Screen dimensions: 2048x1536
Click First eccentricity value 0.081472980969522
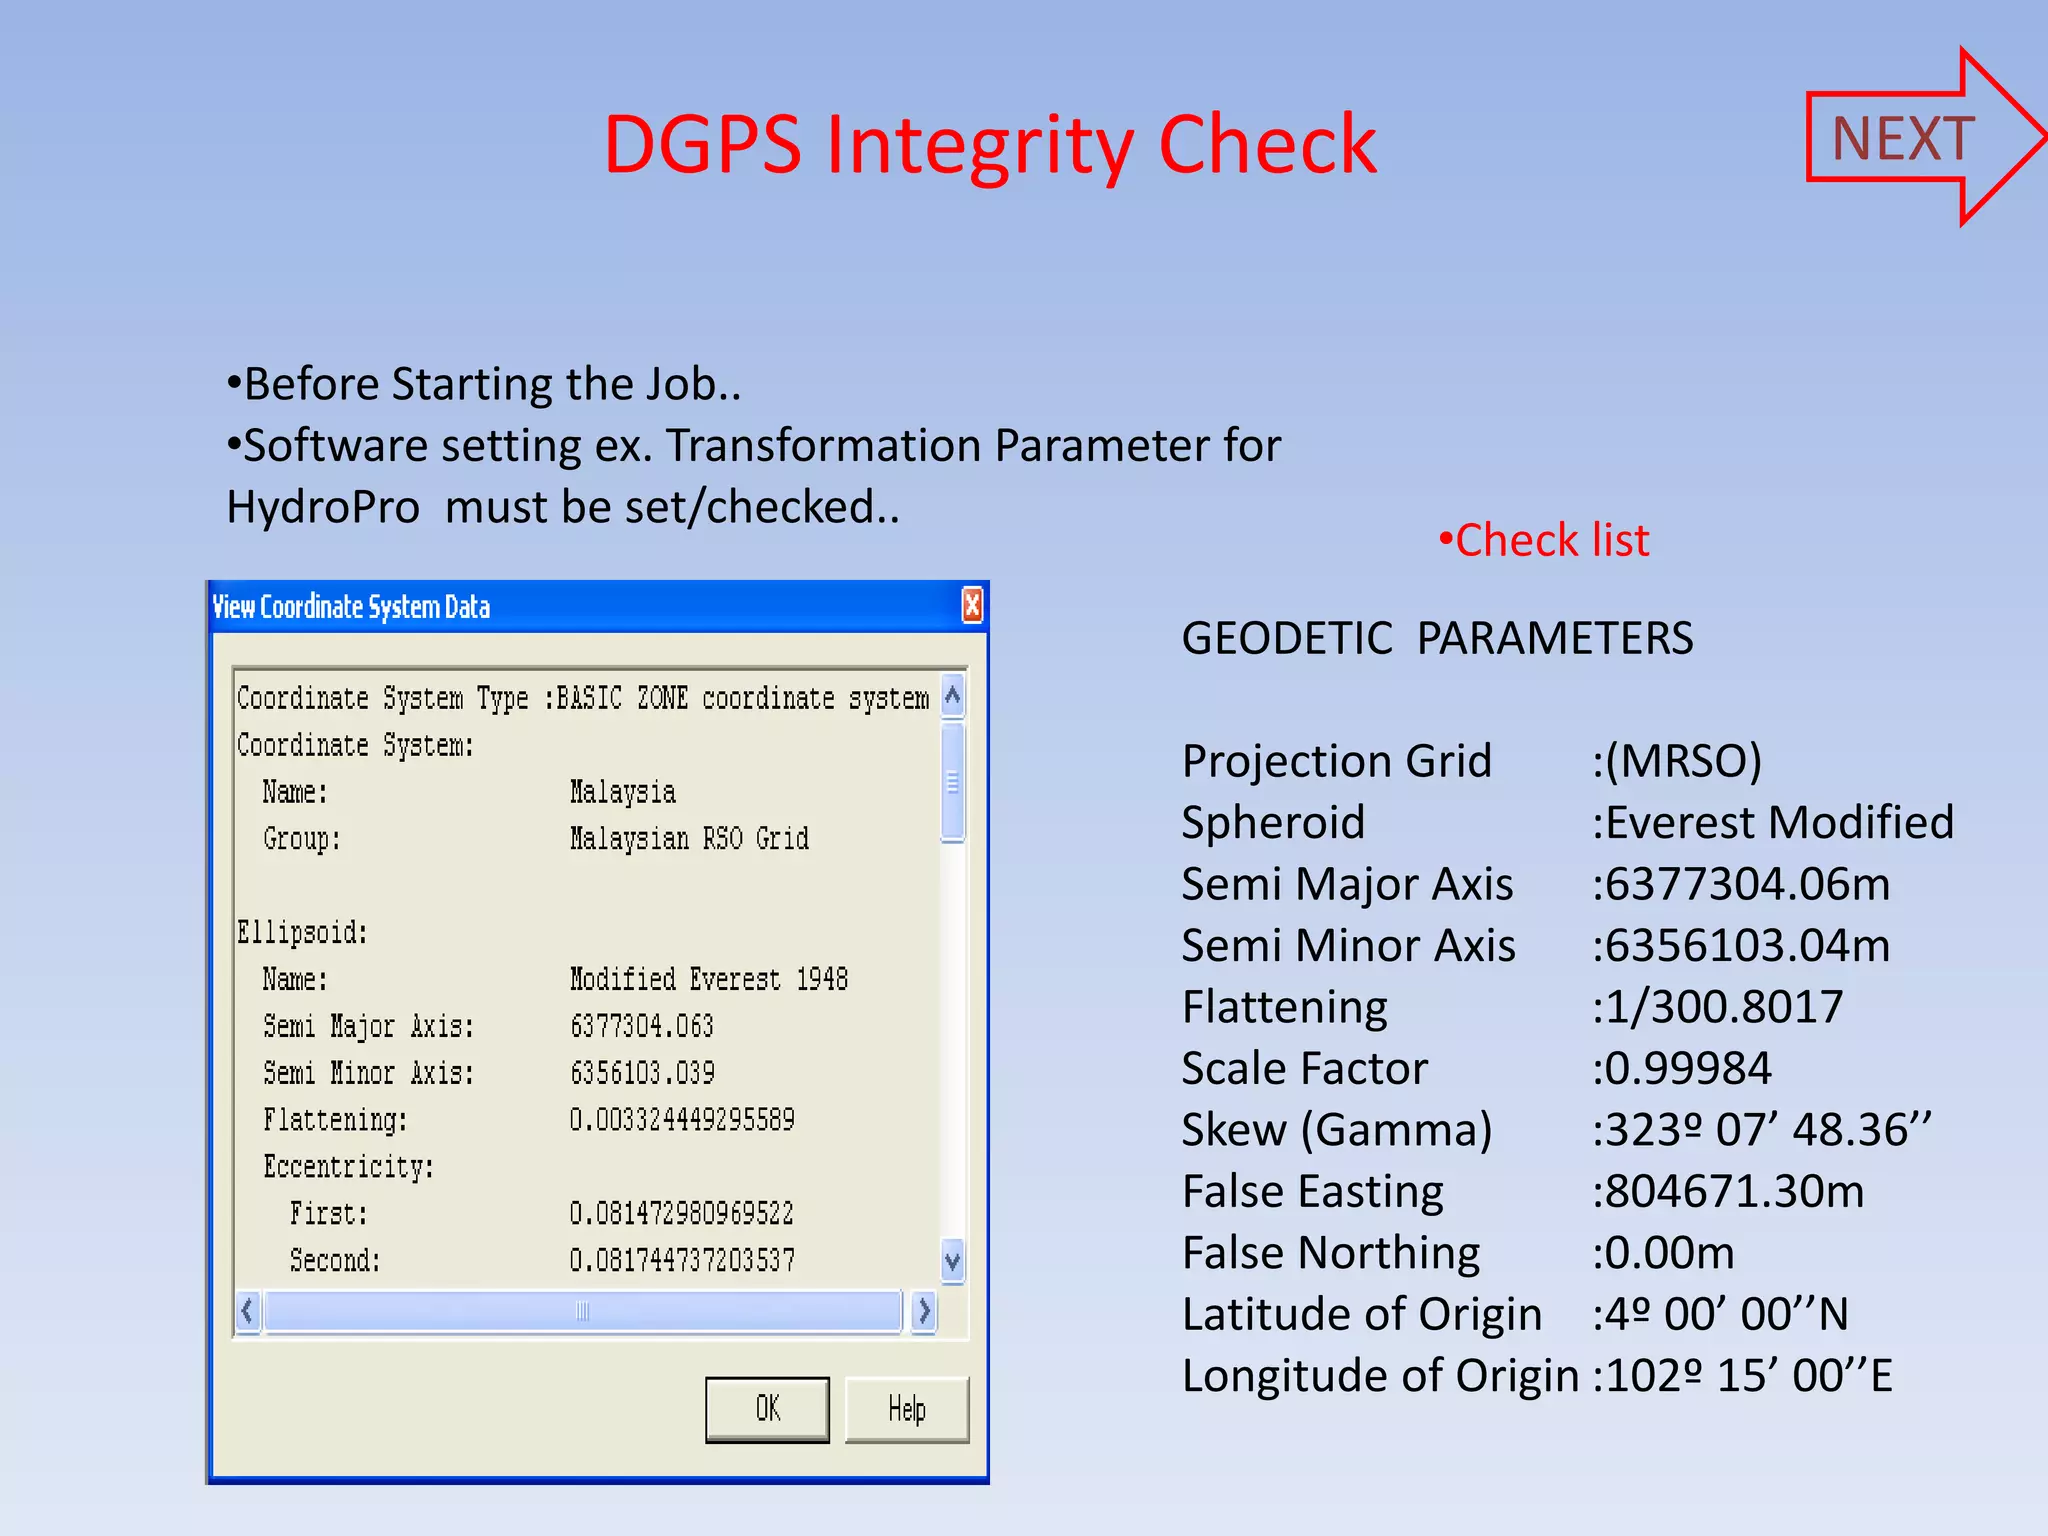point(682,1213)
